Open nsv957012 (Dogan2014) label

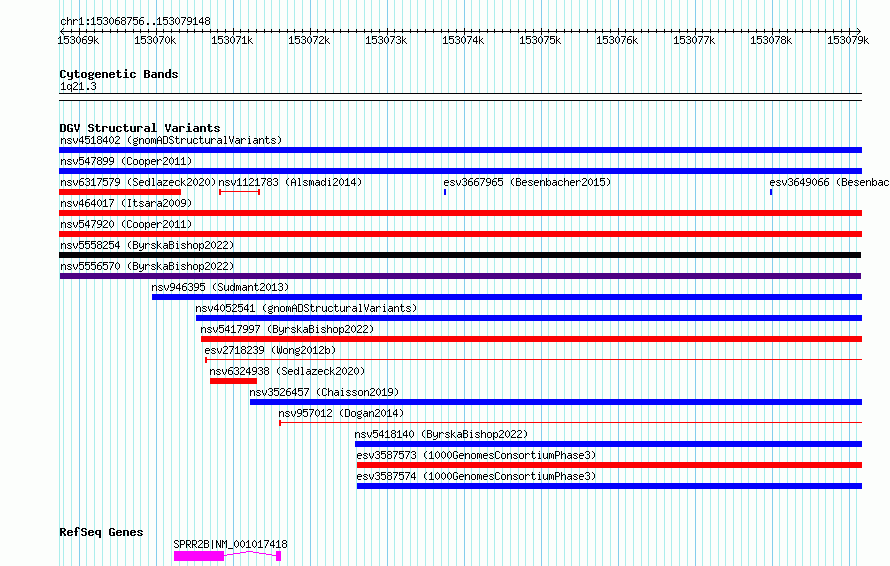(x=341, y=413)
